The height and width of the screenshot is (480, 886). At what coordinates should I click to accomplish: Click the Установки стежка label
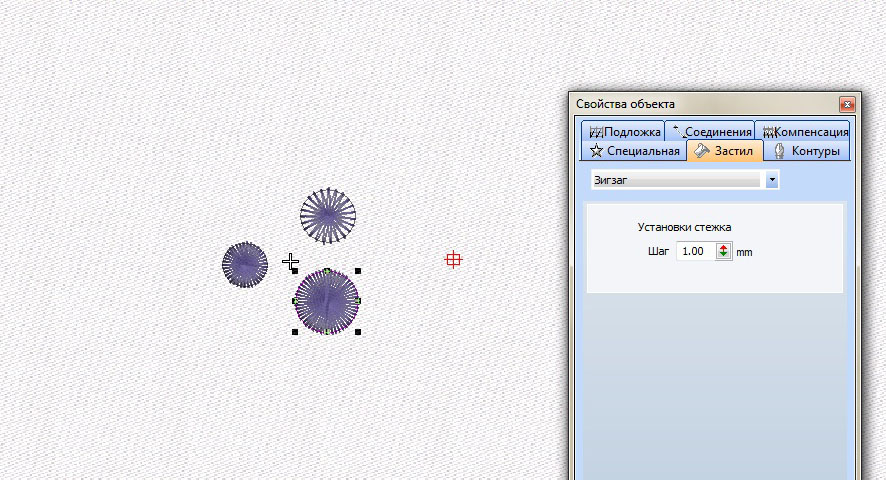[684, 227]
